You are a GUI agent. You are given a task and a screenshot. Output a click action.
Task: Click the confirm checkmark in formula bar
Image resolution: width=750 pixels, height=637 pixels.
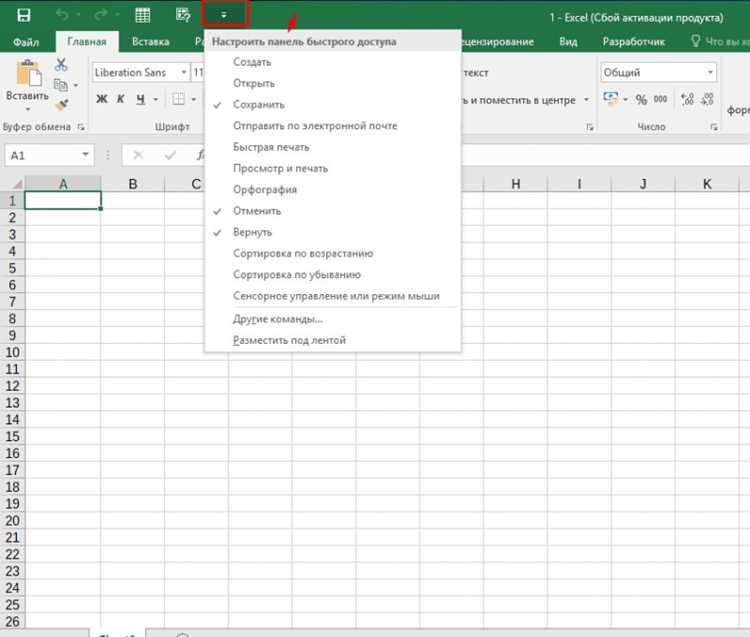click(x=170, y=155)
